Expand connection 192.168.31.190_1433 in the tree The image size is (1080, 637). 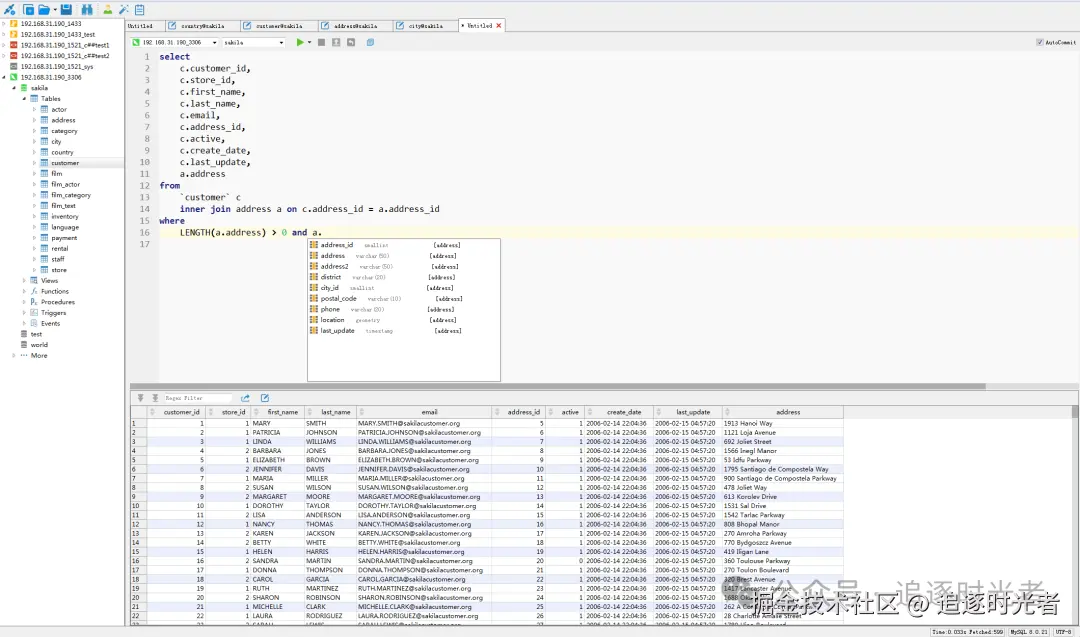point(4,23)
